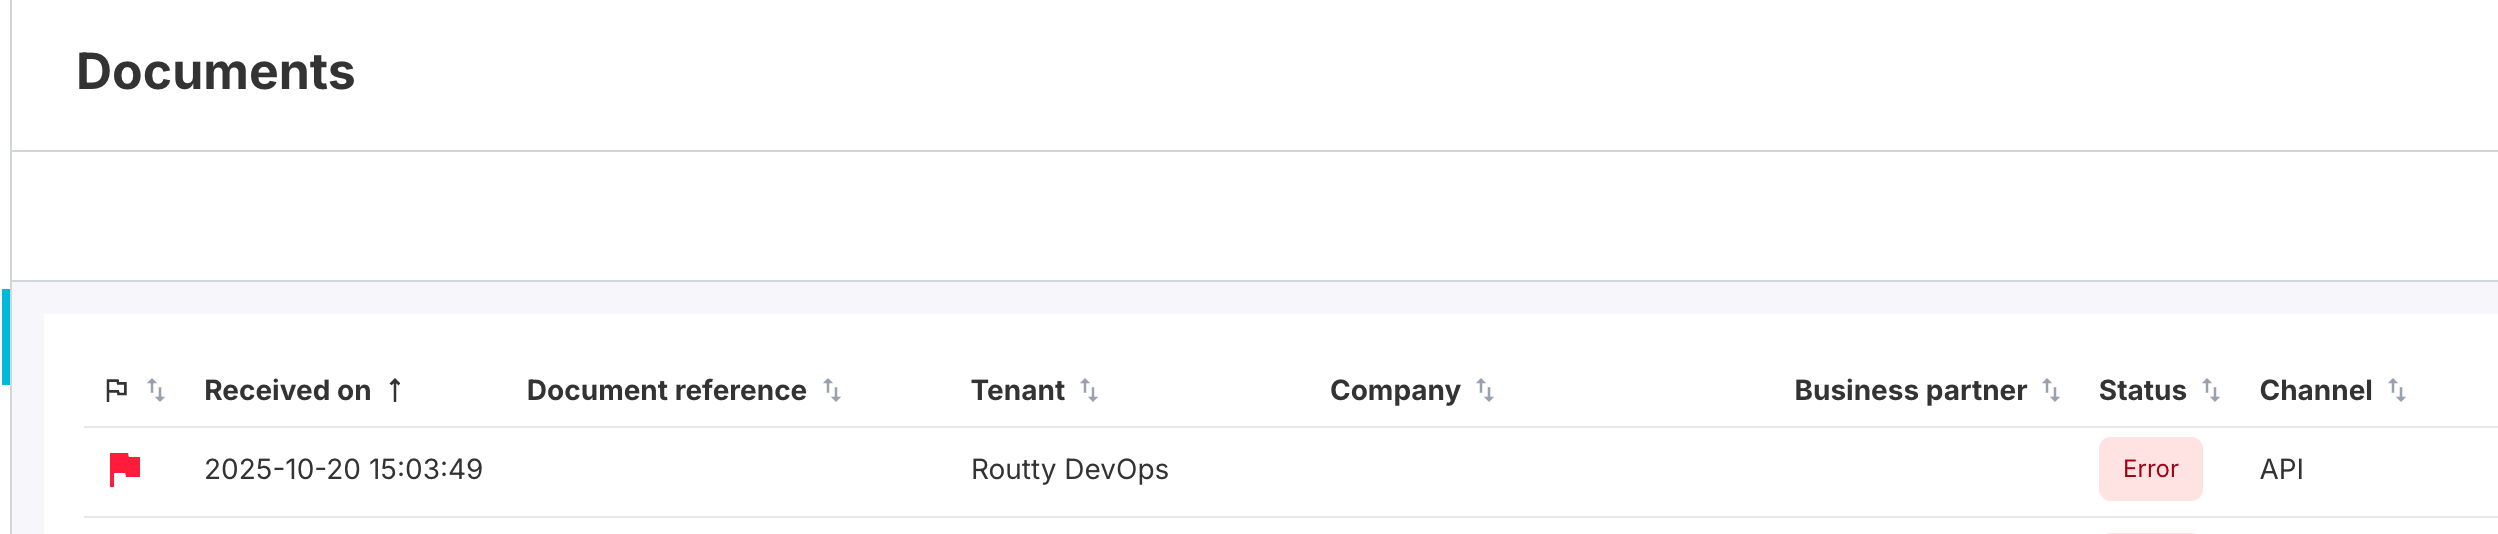The image size is (2498, 534).
Task: Click the flag column header icon
Action: point(116,390)
